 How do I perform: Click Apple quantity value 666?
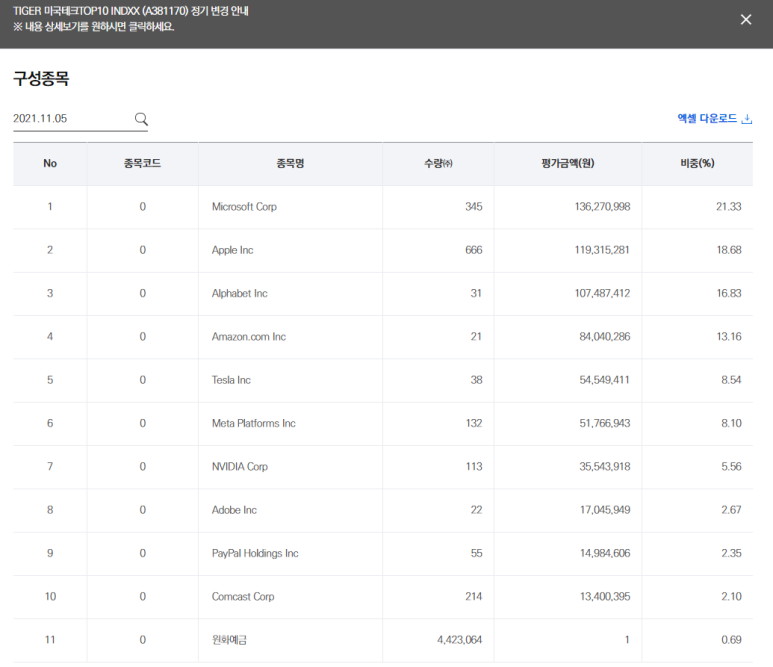pos(473,250)
